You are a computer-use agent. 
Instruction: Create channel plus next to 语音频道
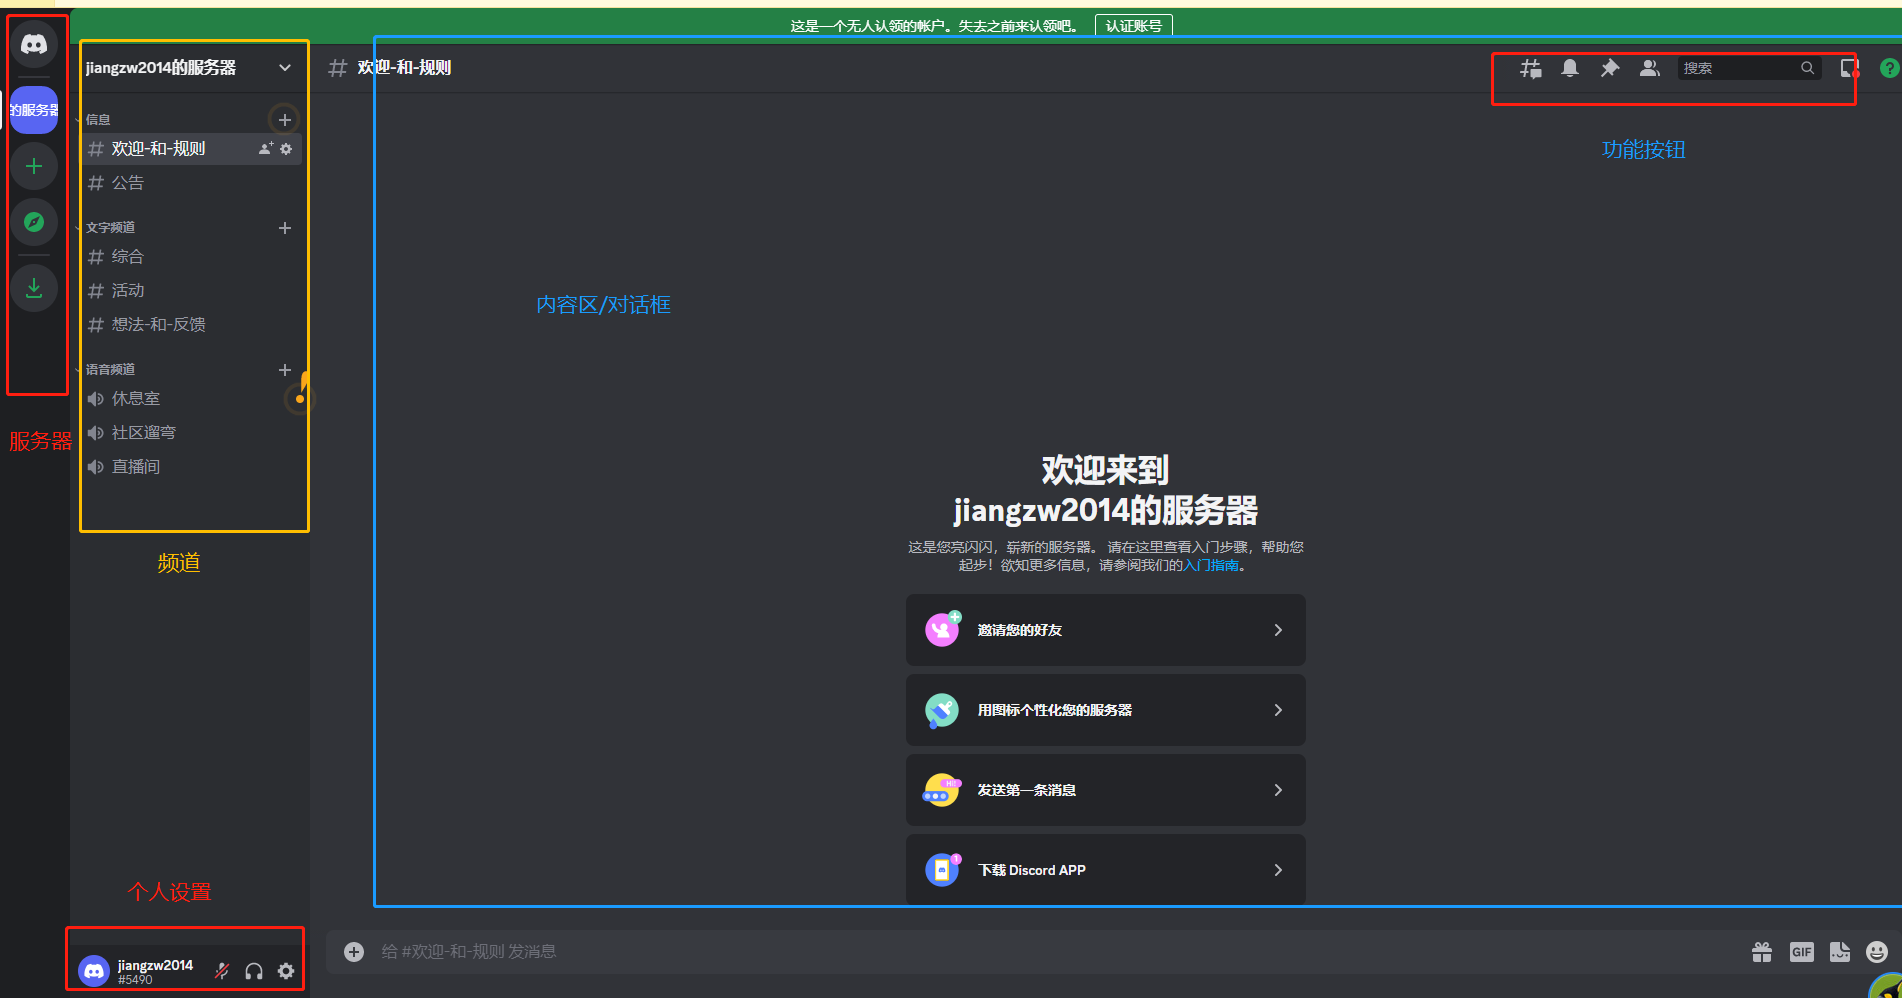pyautogui.click(x=285, y=370)
